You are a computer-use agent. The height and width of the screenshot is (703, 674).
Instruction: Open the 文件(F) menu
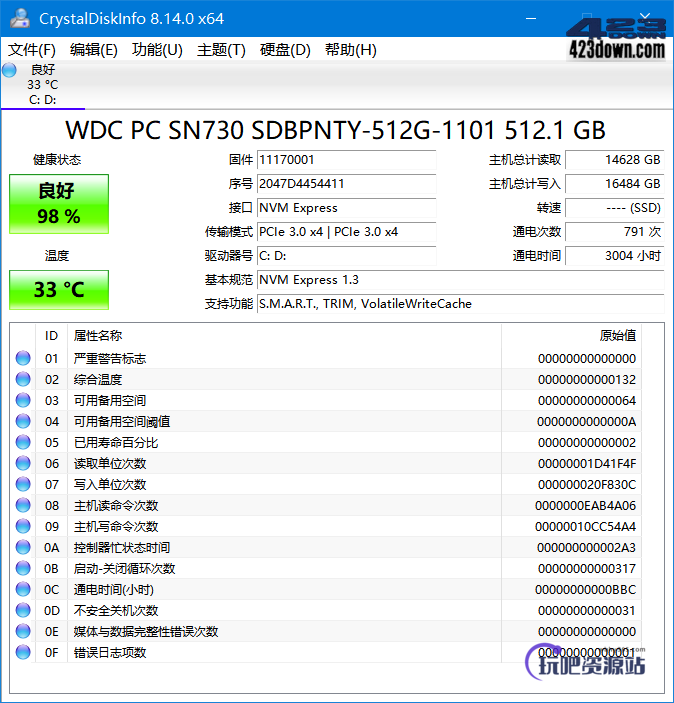coord(31,50)
